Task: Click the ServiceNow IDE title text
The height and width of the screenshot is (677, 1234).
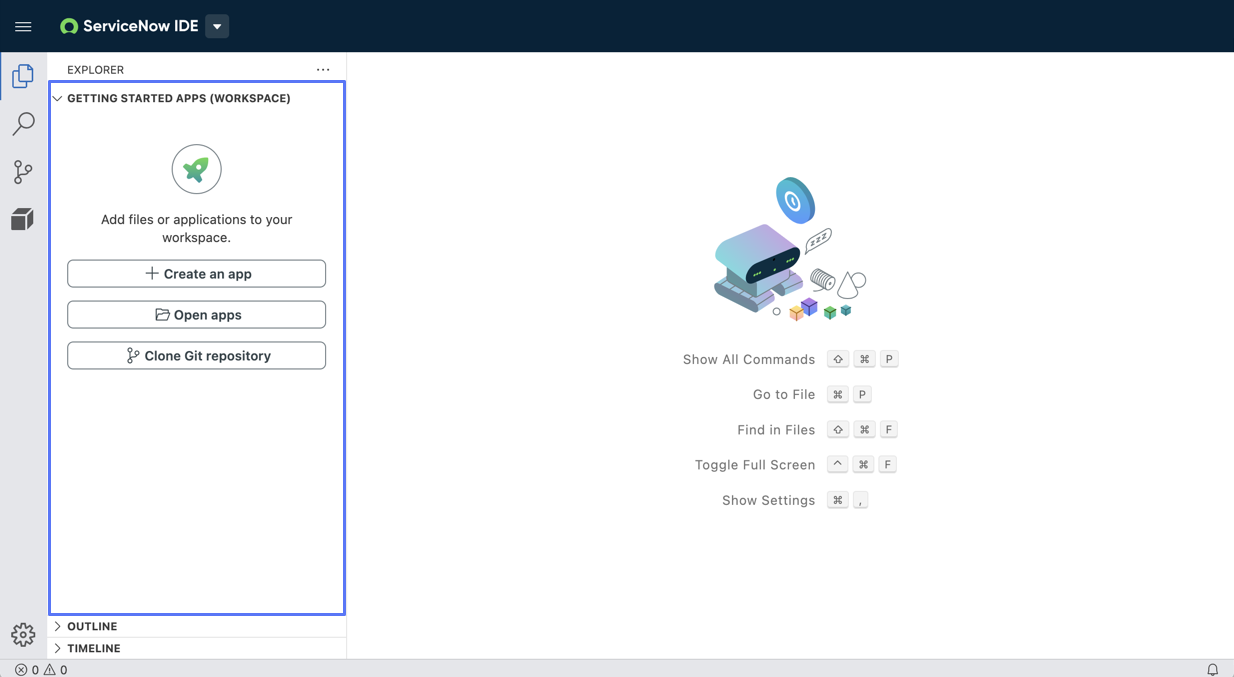Action: point(141,27)
